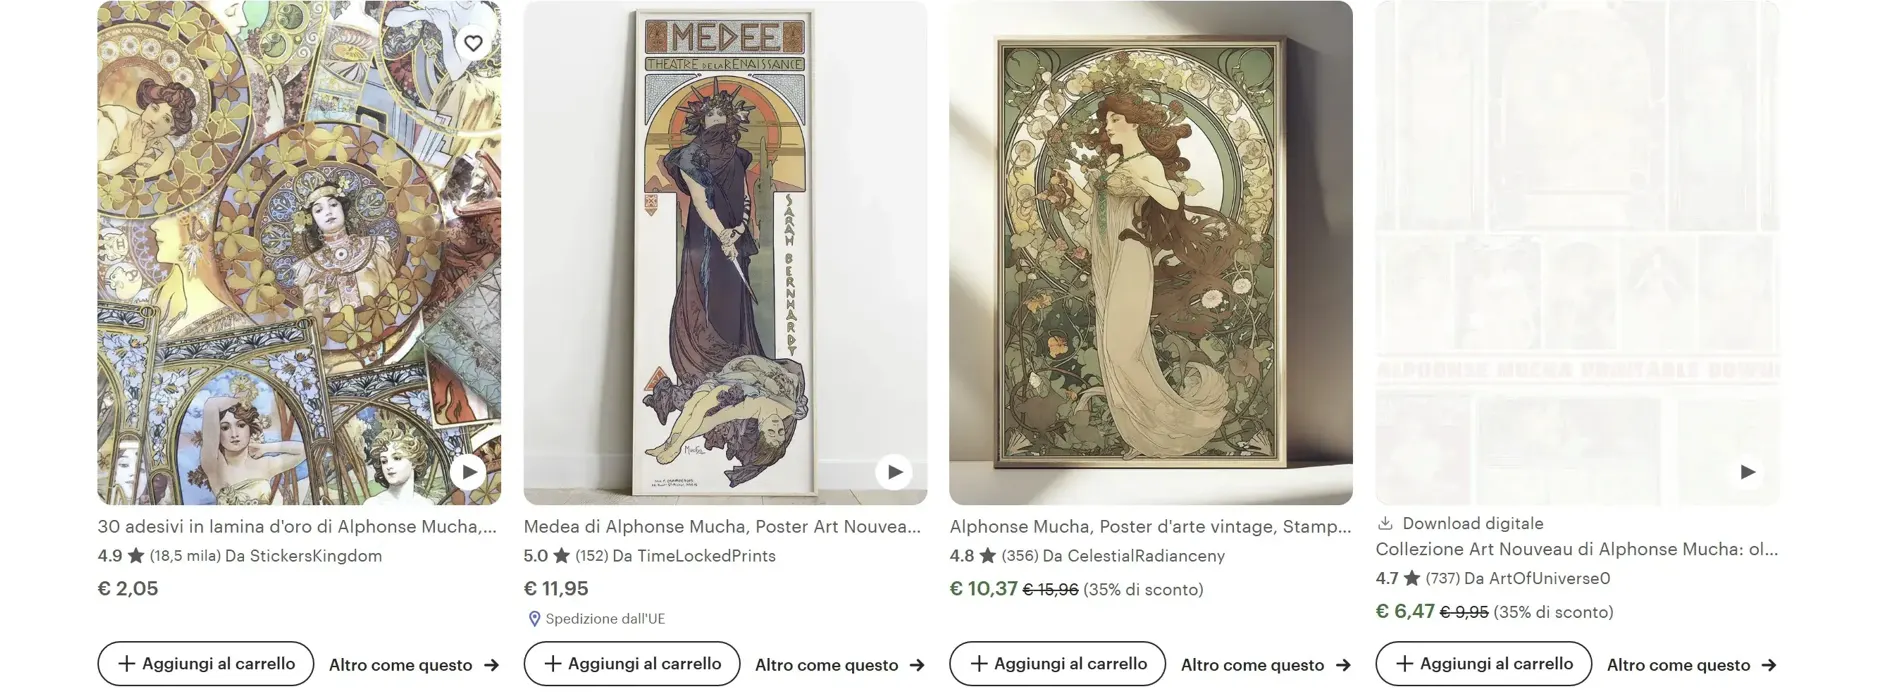This screenshot has height=695, width=1894.
Task: Open the Poster d'arte vintage listing title
Action: tap(1150, 527)
